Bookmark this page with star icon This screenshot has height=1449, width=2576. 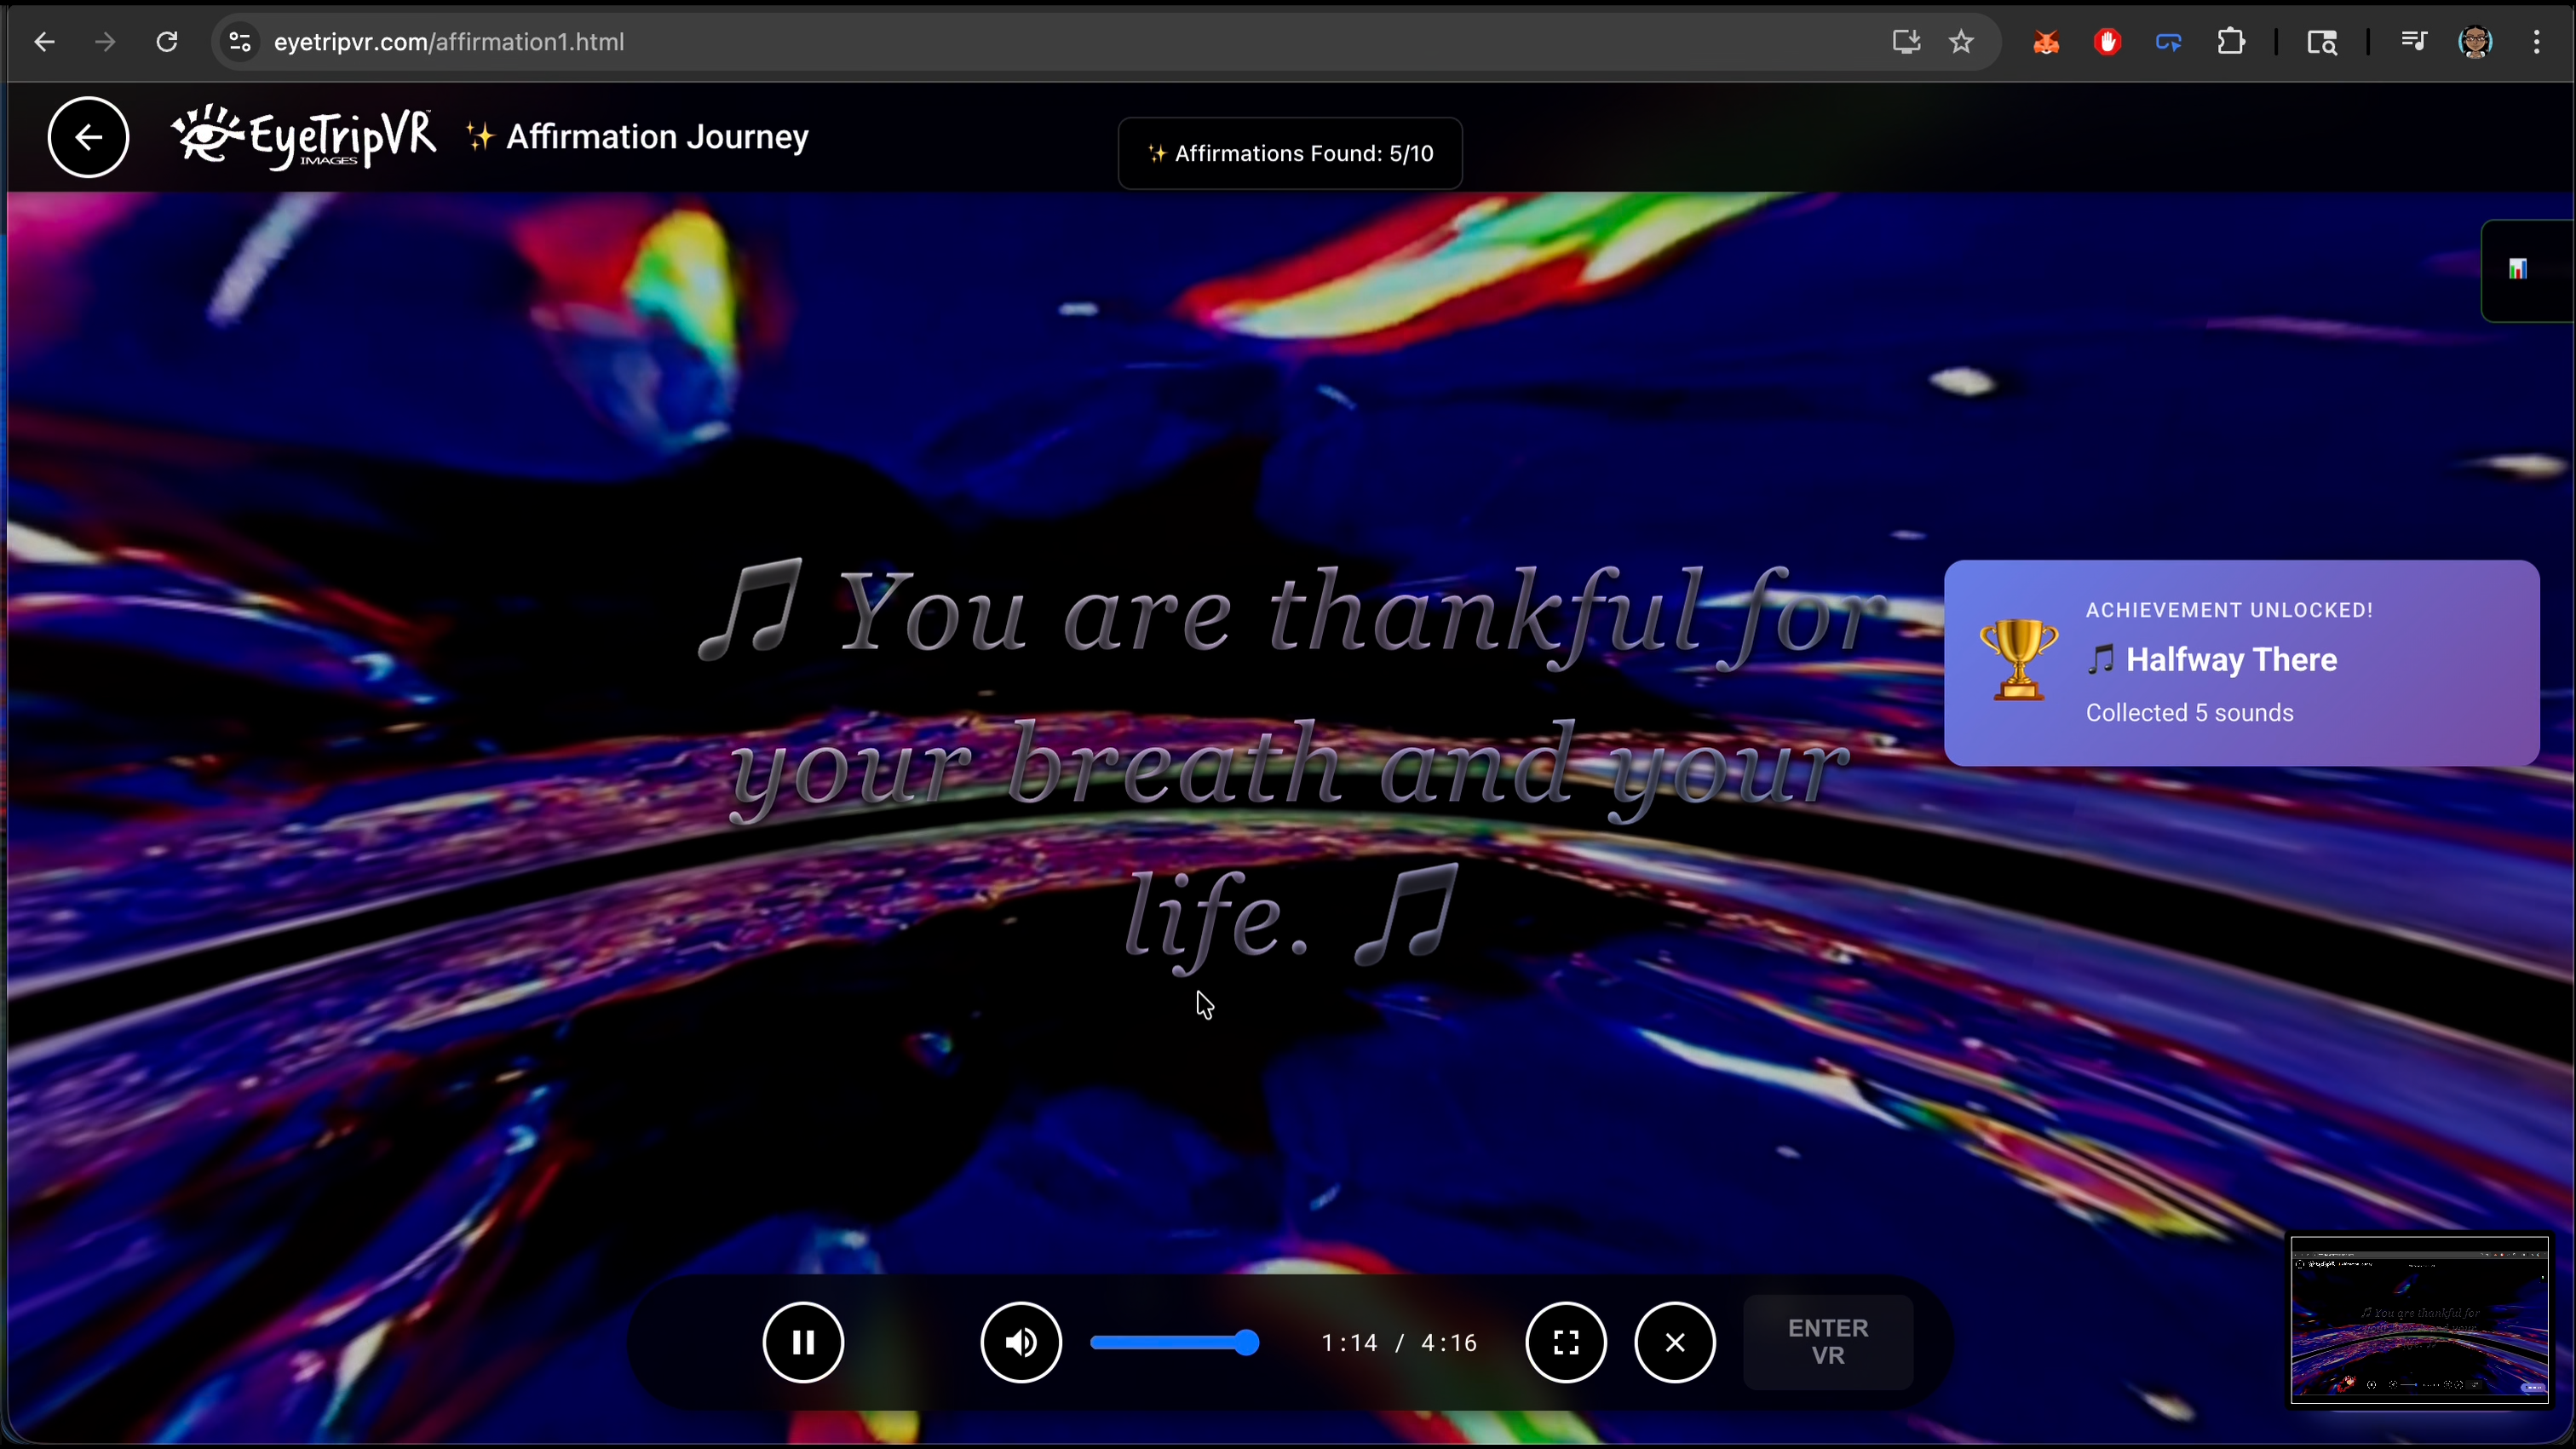(x=1961, y=42)
